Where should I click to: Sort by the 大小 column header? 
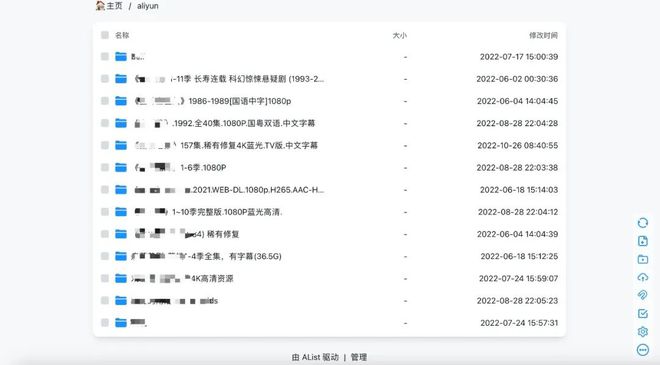coord(399,35)
